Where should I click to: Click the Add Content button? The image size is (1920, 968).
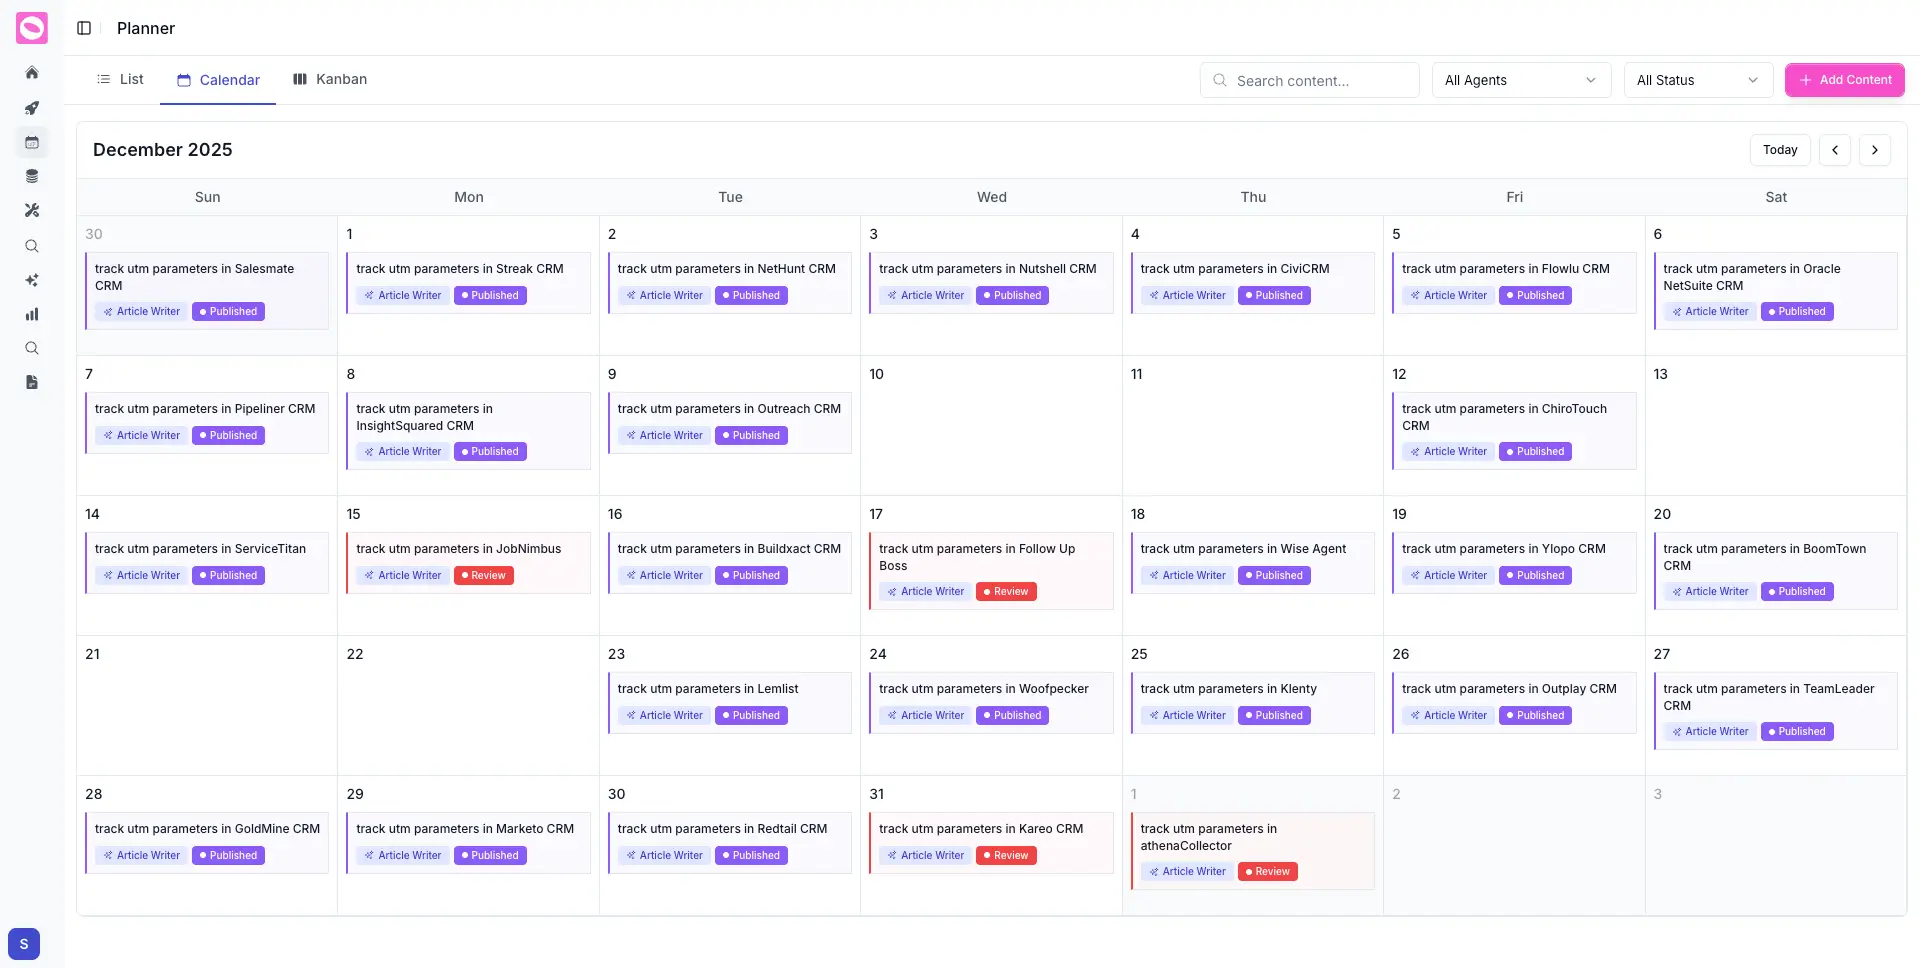pyautogui.click(x=1844, y=80)
